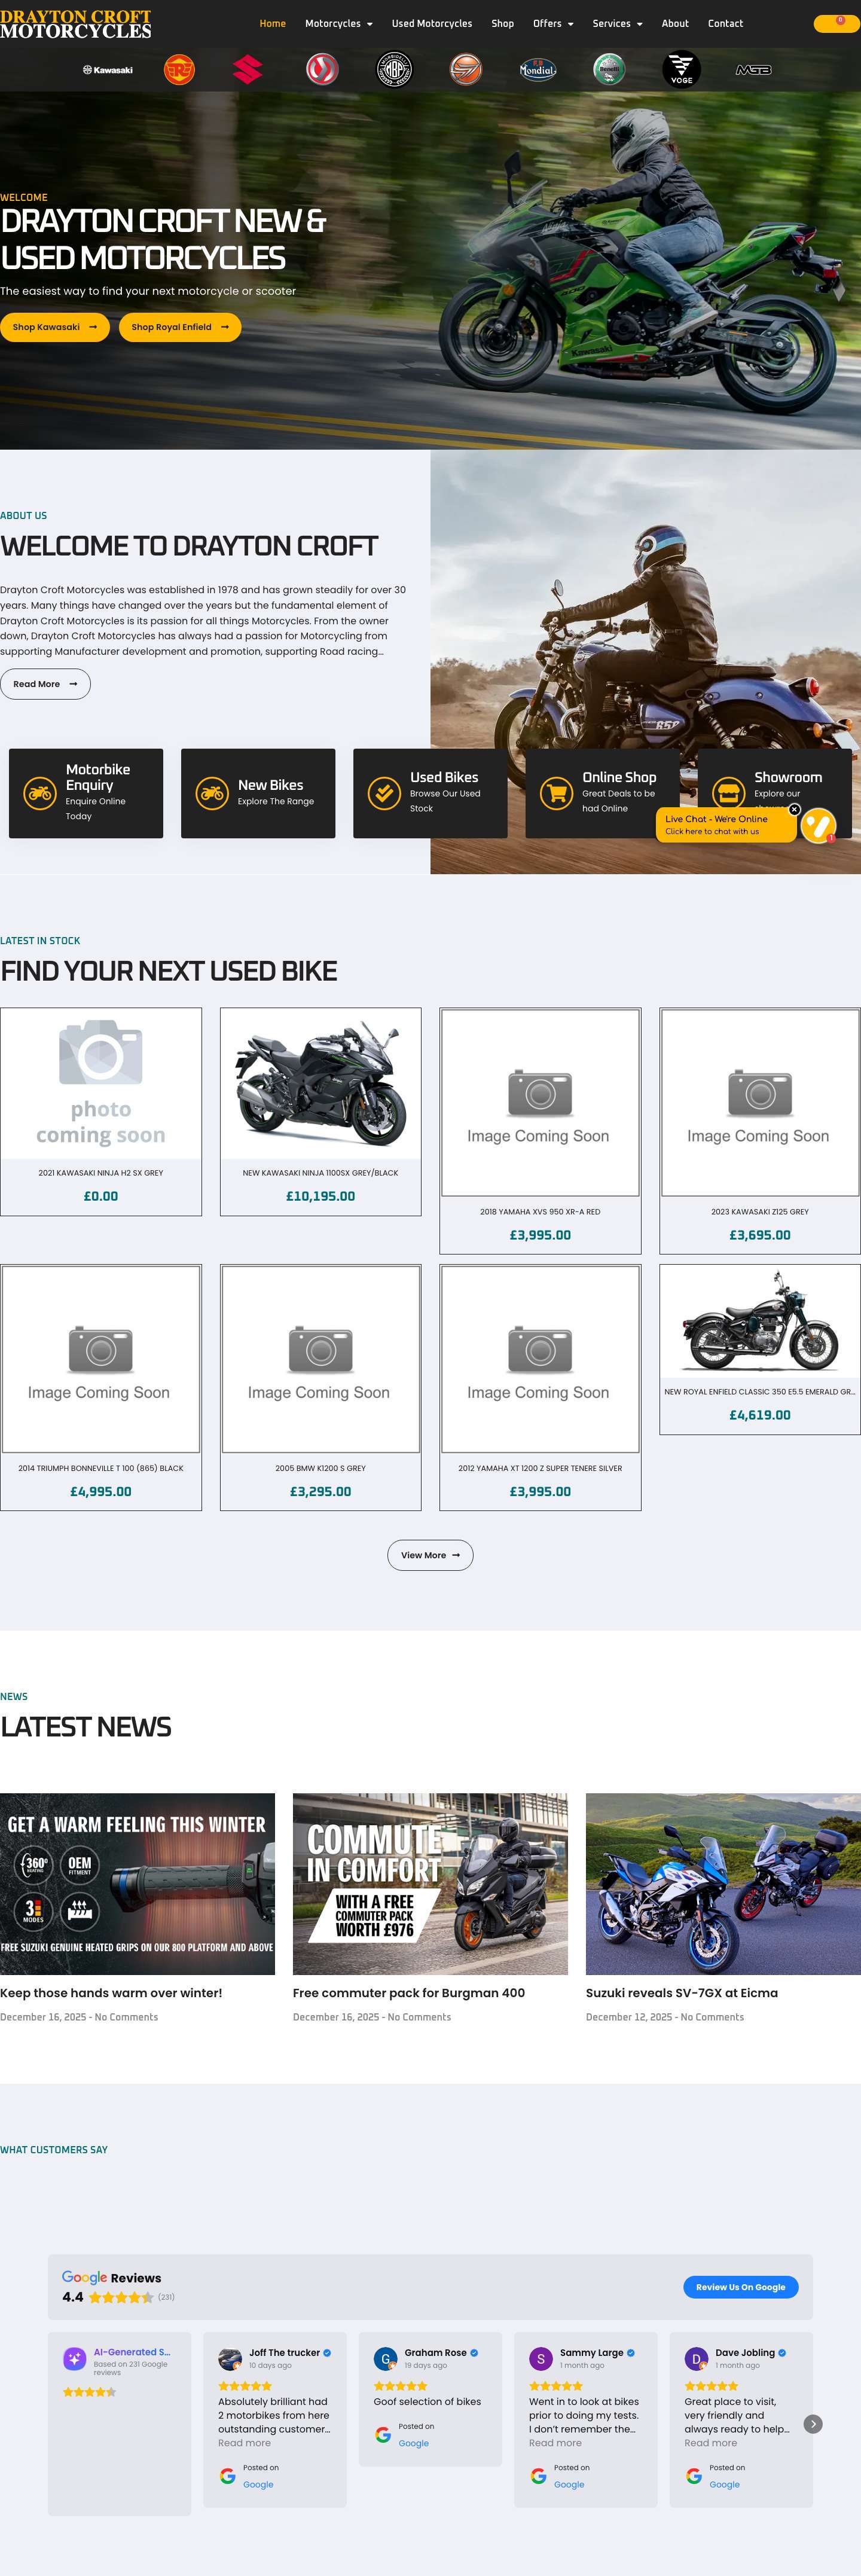Image resolution: width=861 pixels, height=2576 pixels.
Task: Go to next Google review with arrow
Action: click(813, 2424)
